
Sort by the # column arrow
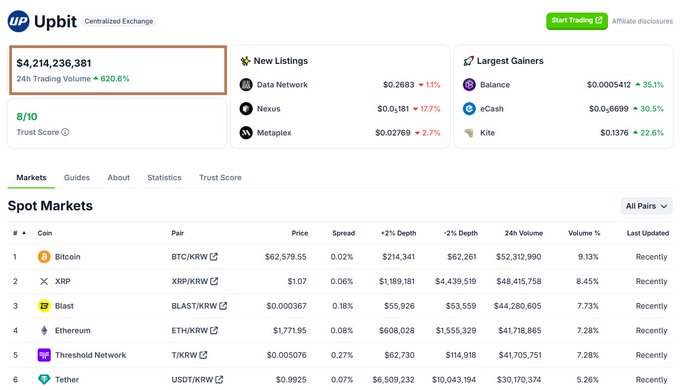click(24, 233)
